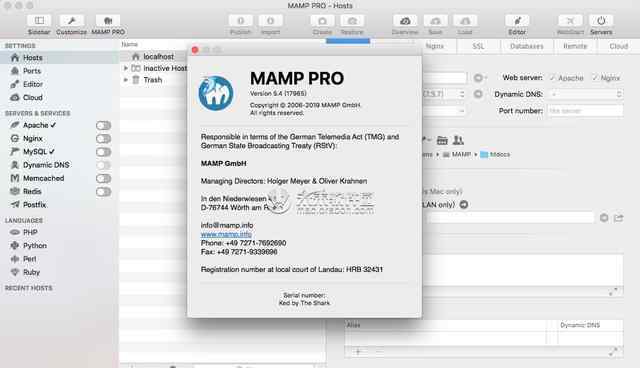Click the Publish toolbar icon
The width and height of the screenshot is (640, 368).
(x=240, y=21)
